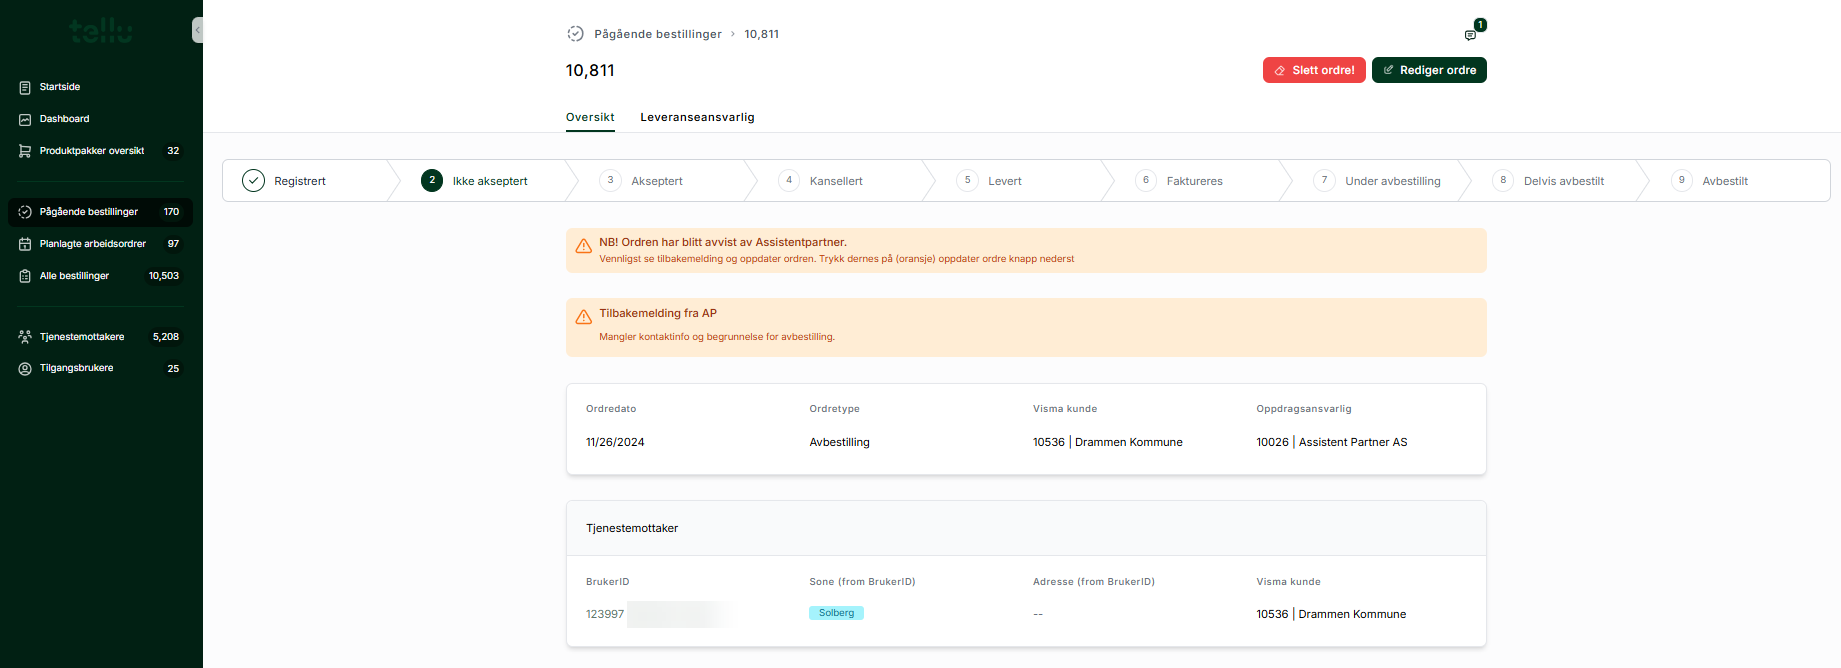The image size is (1841, 668).
Task: Click the Produktpakker oversikt cart icon
Action: point(25,151)
